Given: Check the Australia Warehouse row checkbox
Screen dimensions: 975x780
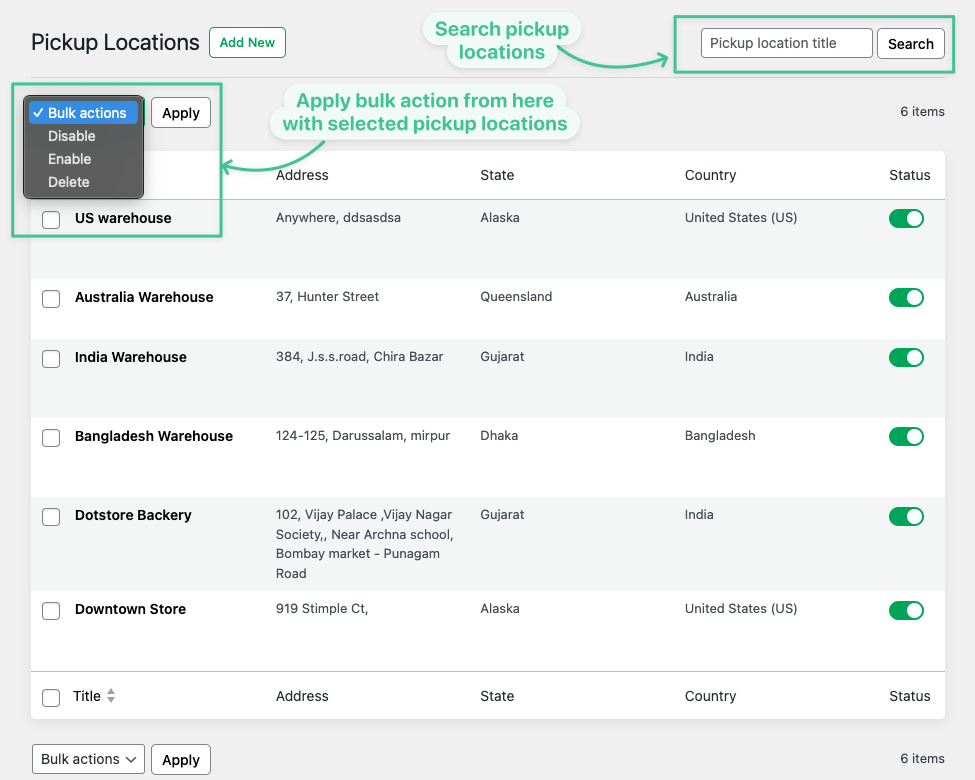Looking at the screenshot, I should tap(51, 299).
